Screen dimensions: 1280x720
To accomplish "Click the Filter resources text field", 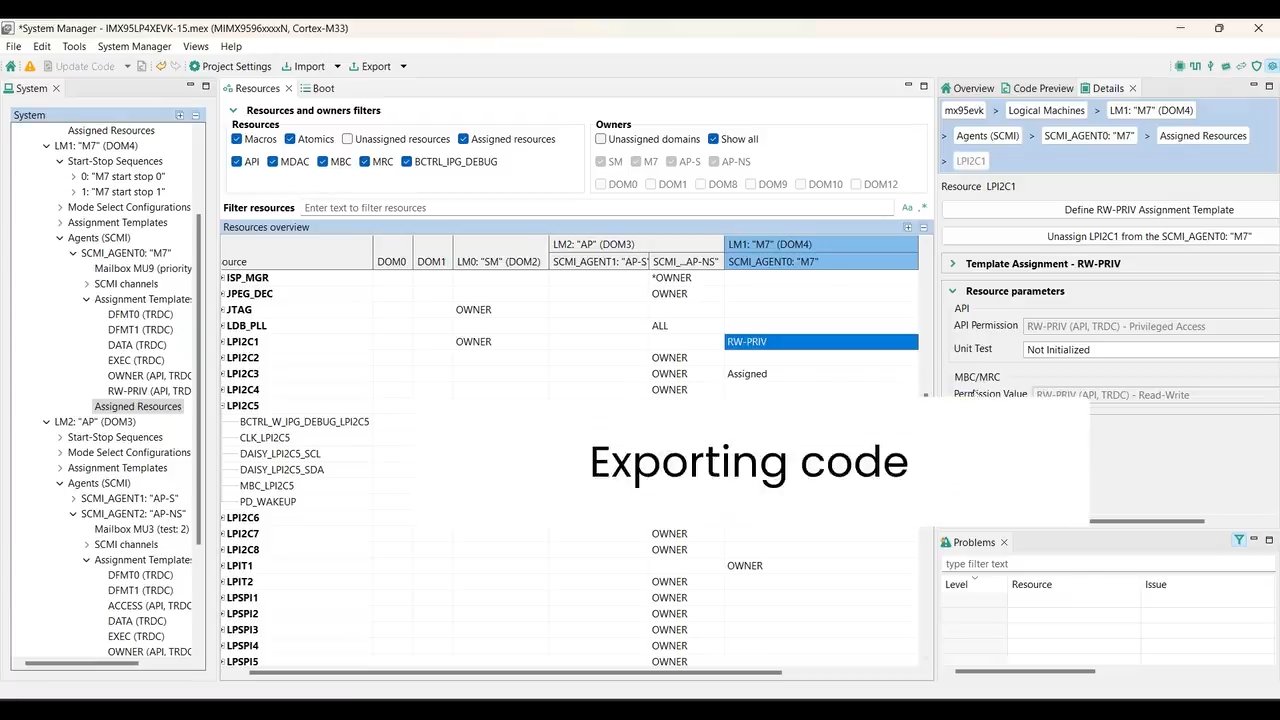I will point(597,208).
